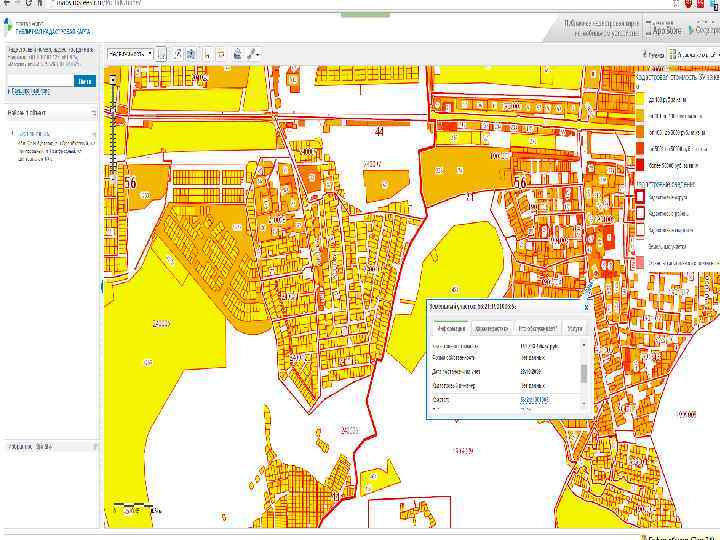Click the zoom-out button at the bottom of the zoom slider
The width and height of the screenshot is (720, 540).
[112, 179]
